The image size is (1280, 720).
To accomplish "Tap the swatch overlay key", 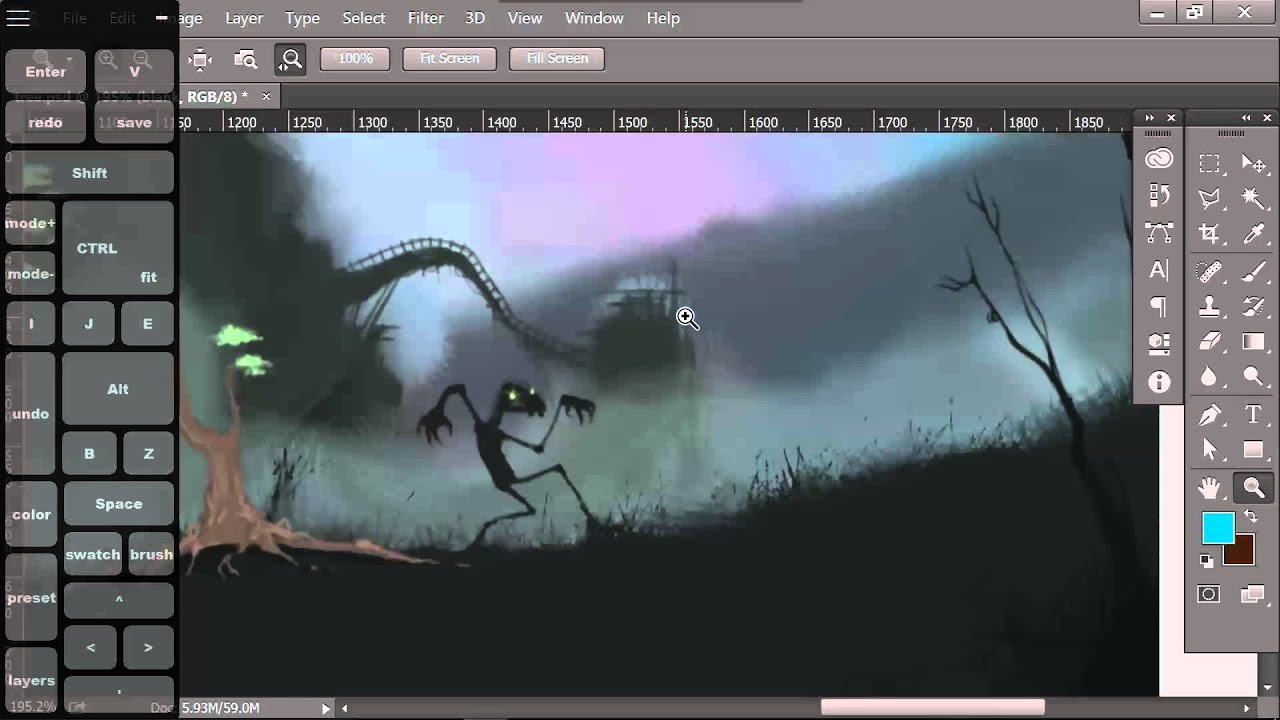I will pos(93,554).
